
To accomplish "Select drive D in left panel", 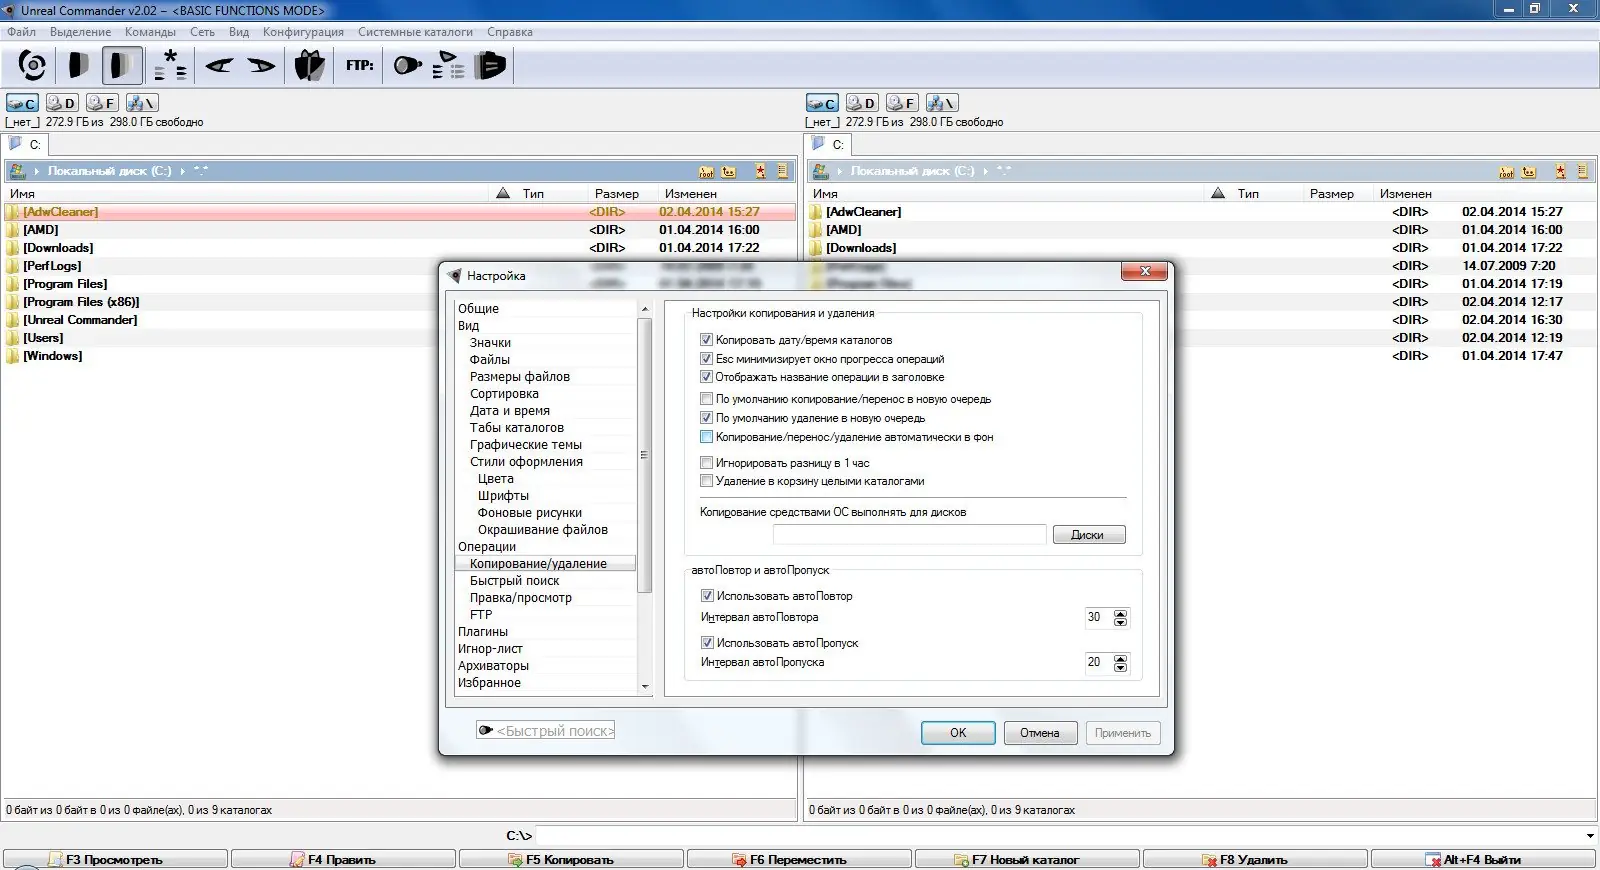I will [62, 103].
